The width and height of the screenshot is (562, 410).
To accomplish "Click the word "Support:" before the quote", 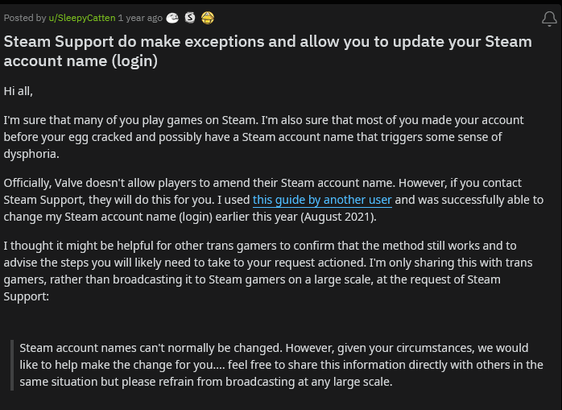I will [26, 297].
